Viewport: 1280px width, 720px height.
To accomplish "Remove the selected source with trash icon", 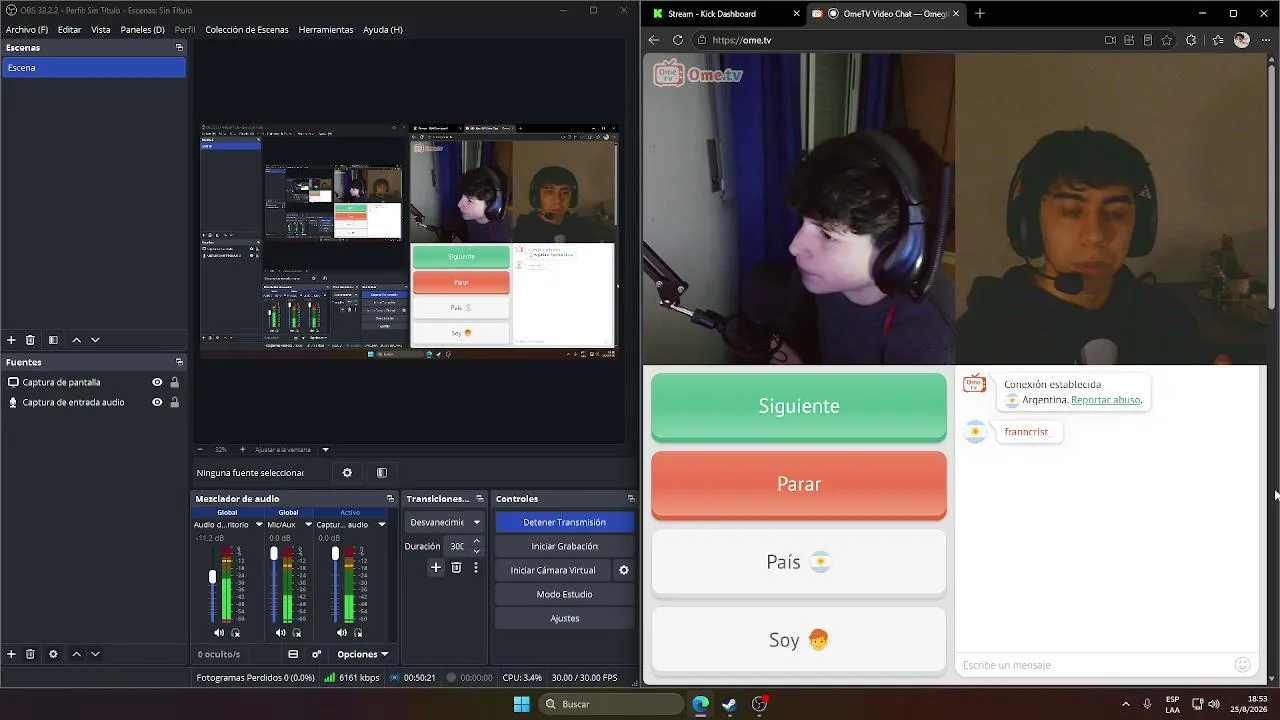I will click(30, 654).
